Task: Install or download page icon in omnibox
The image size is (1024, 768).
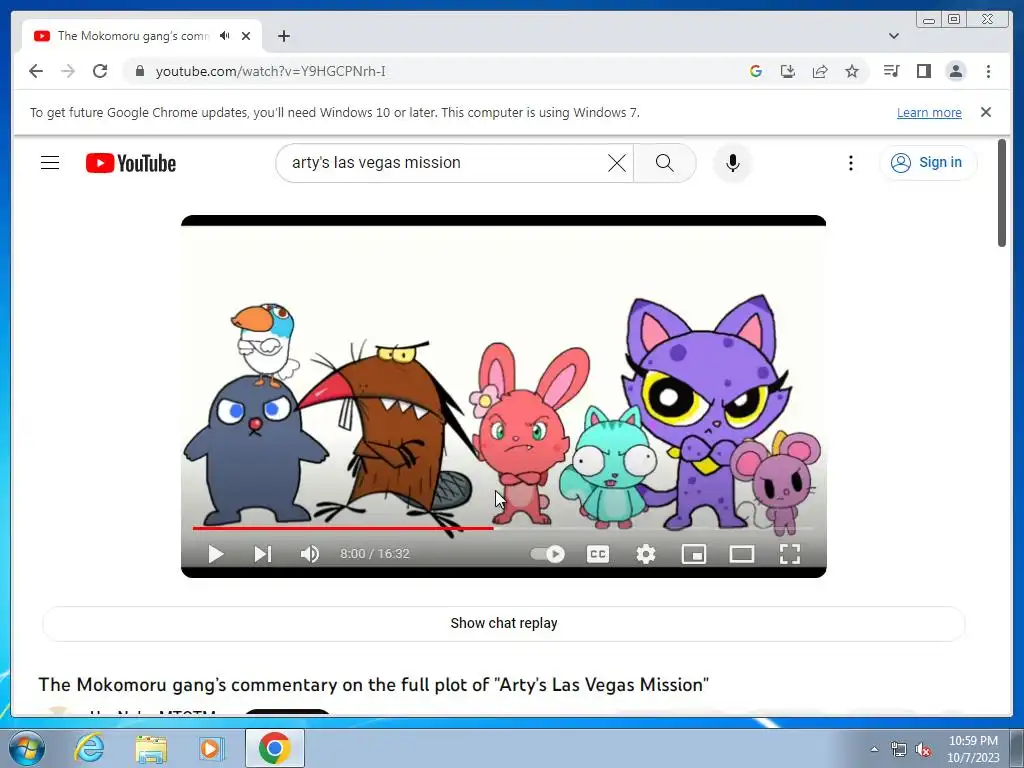Action: click(788, 71)
